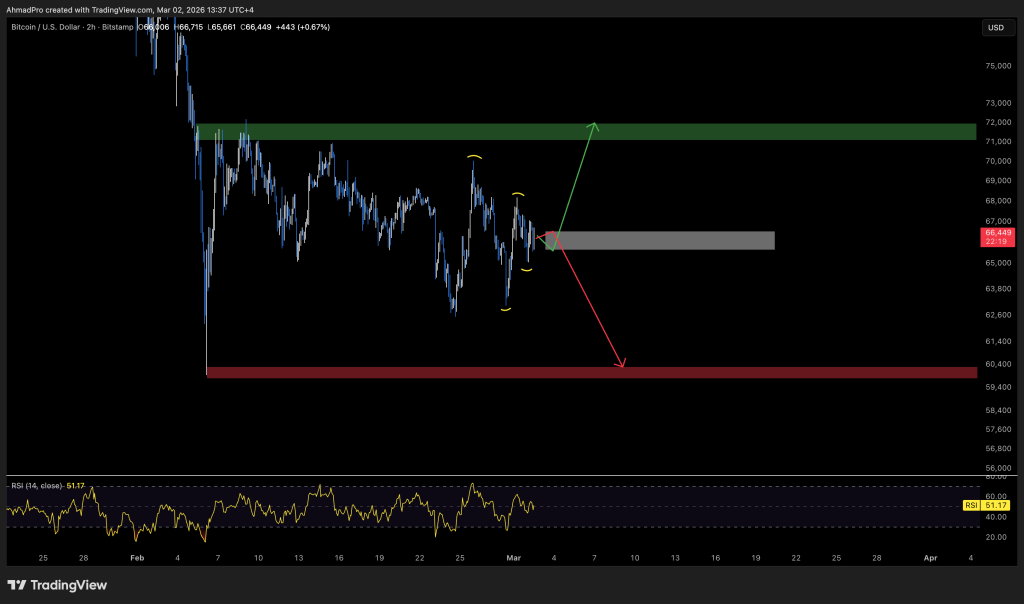Open the USD currency selector
1024x604 pixels.
click(x=996, y=27)
